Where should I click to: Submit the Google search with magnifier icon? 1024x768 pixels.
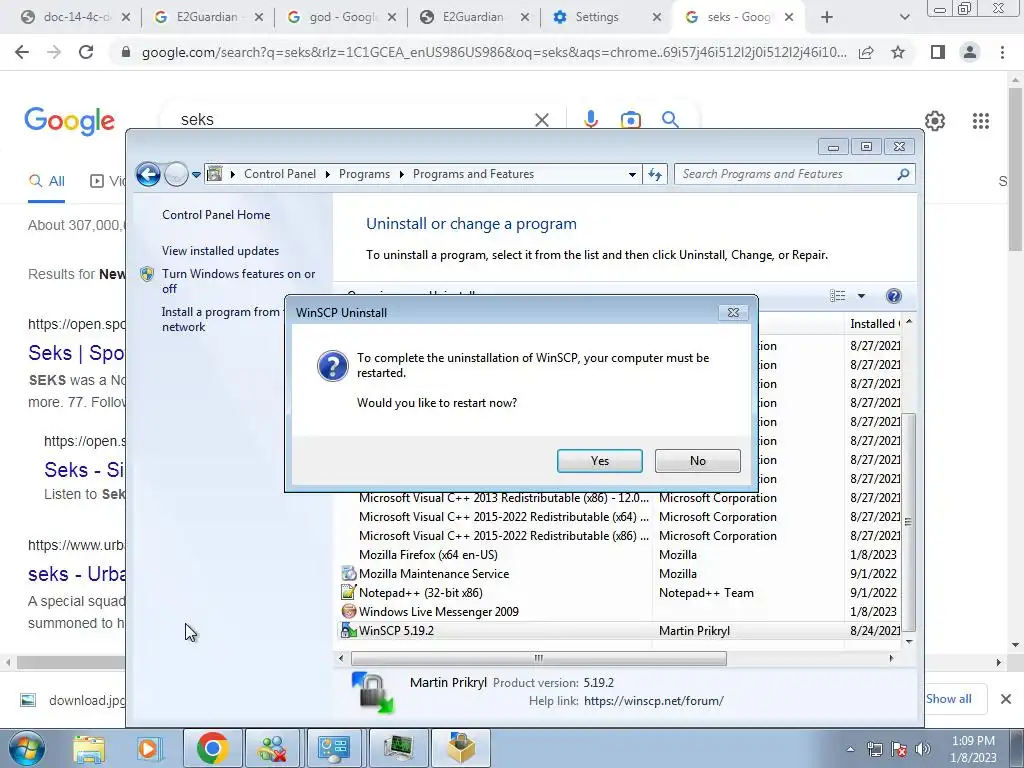click(670, 120)
